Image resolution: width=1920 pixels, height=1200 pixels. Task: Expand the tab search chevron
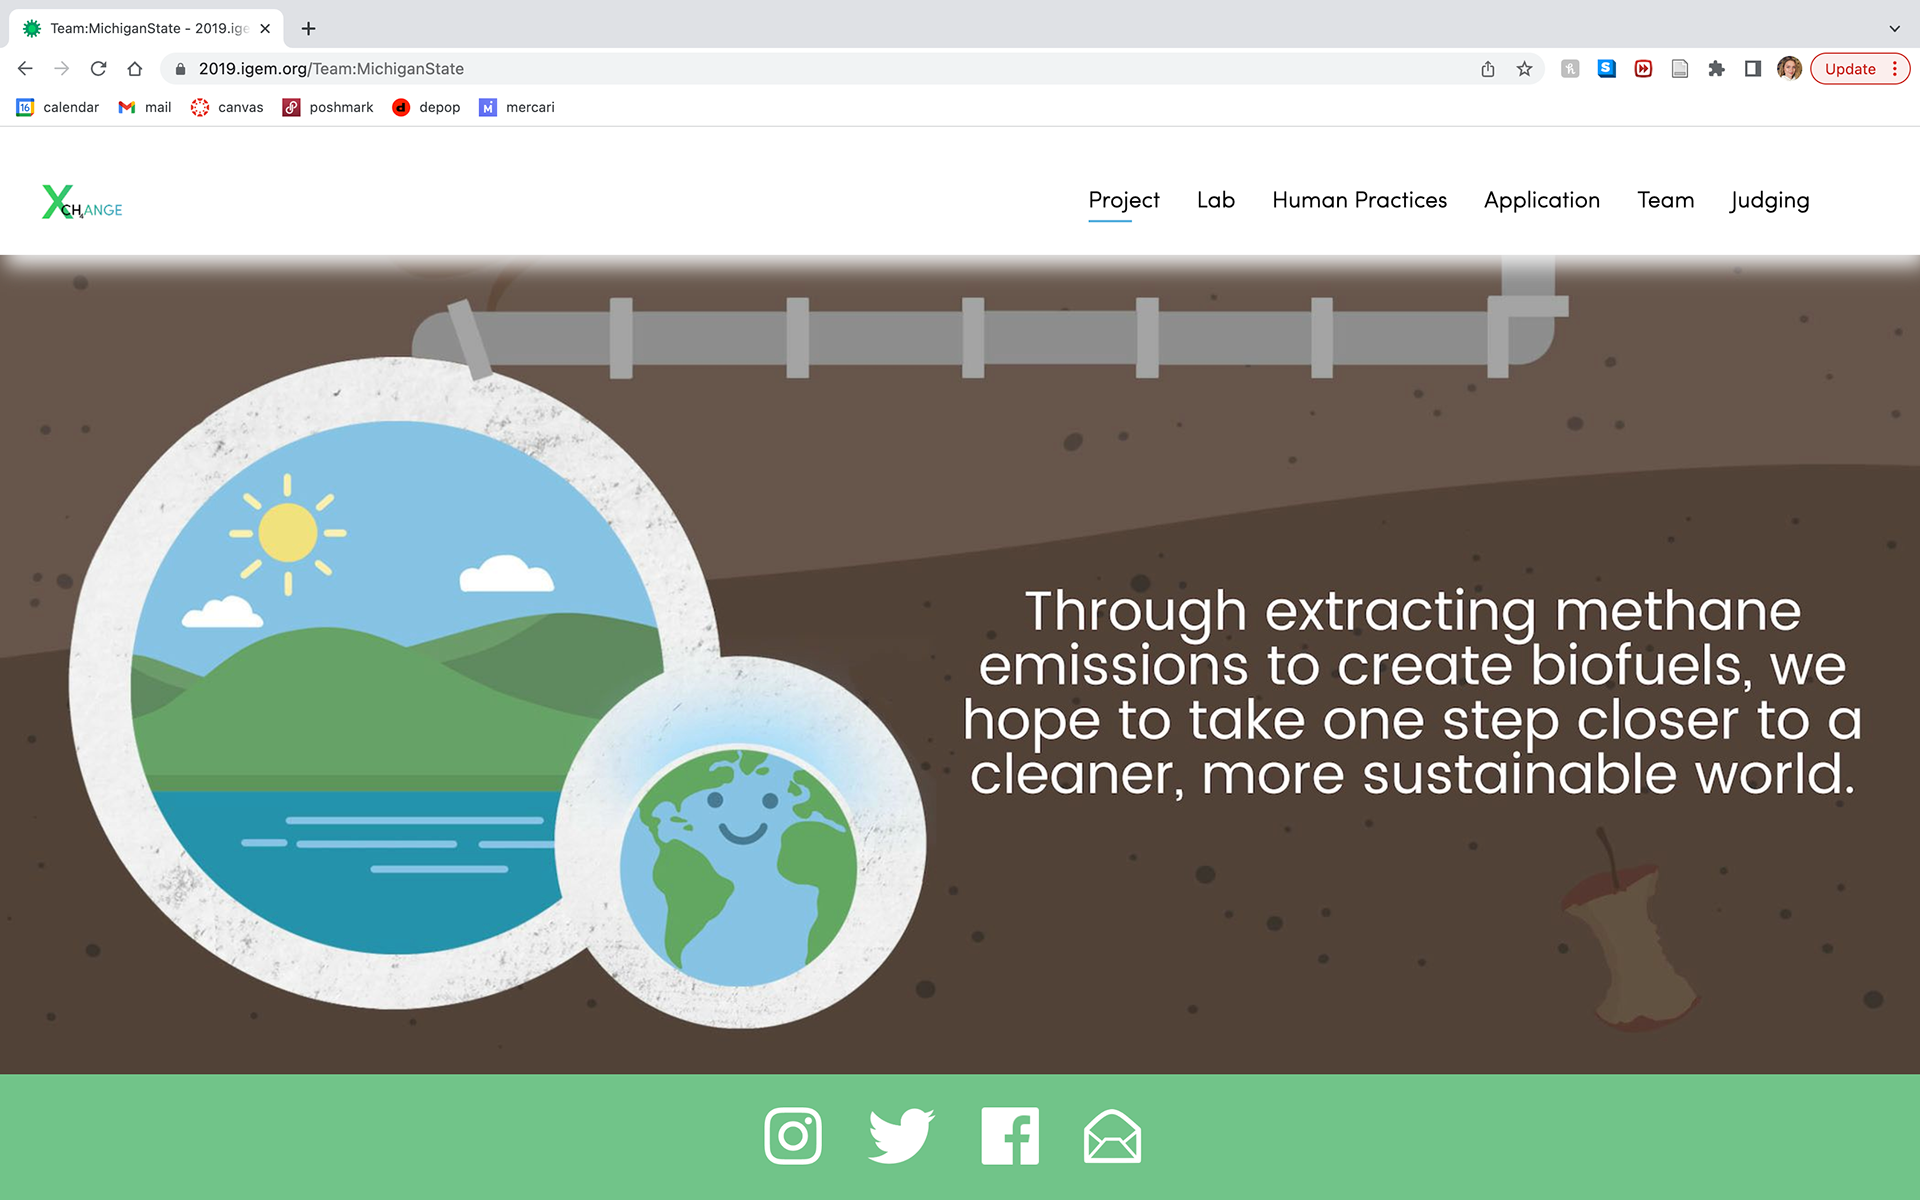pyautogui.click(x=1894, y=28)
